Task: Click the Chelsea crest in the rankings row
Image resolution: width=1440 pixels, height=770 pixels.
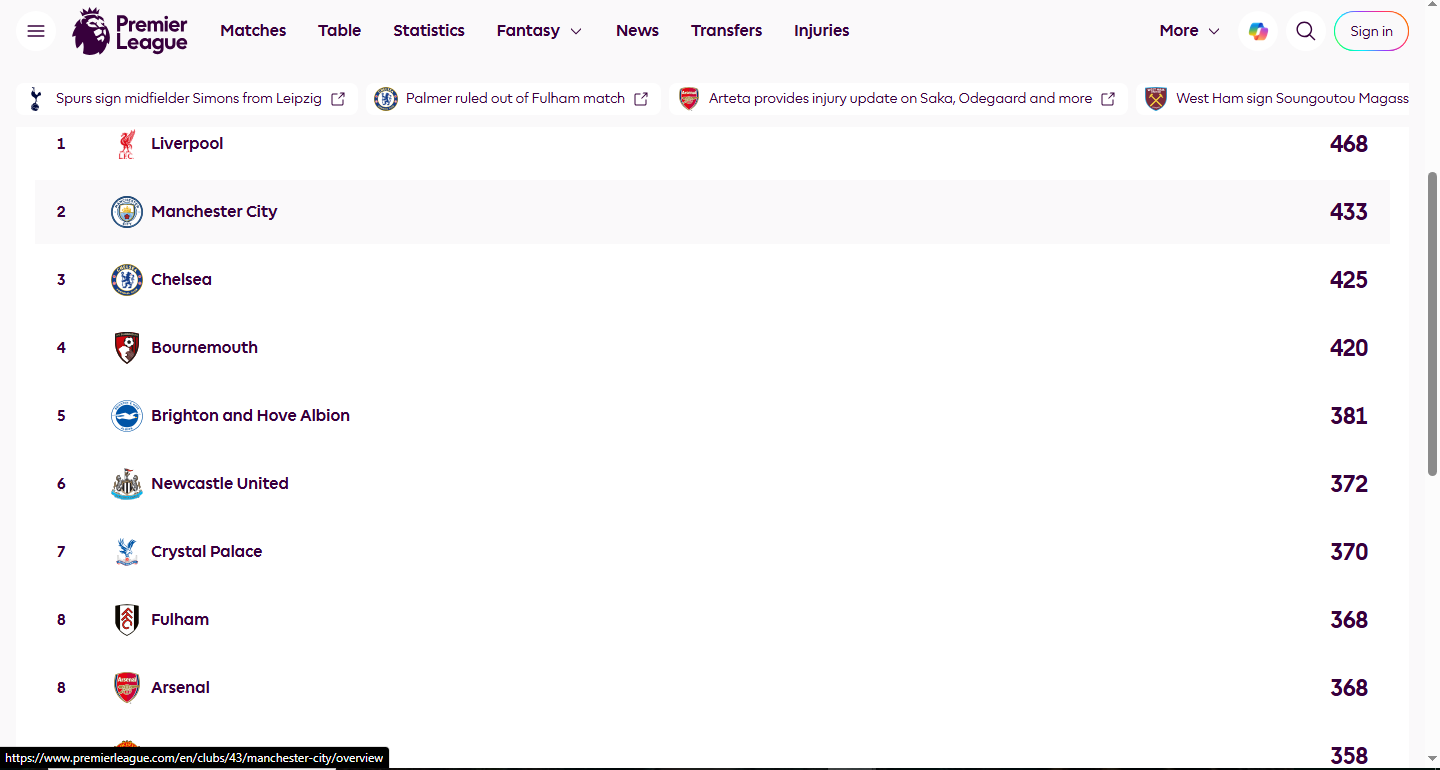Action: 127,280
